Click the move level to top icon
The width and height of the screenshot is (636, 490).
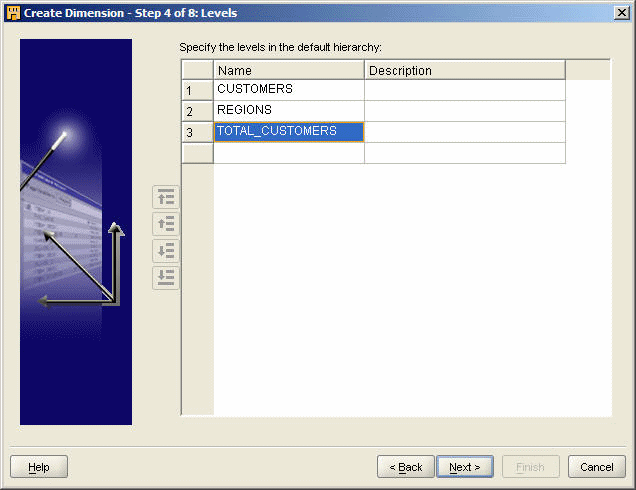166,197
